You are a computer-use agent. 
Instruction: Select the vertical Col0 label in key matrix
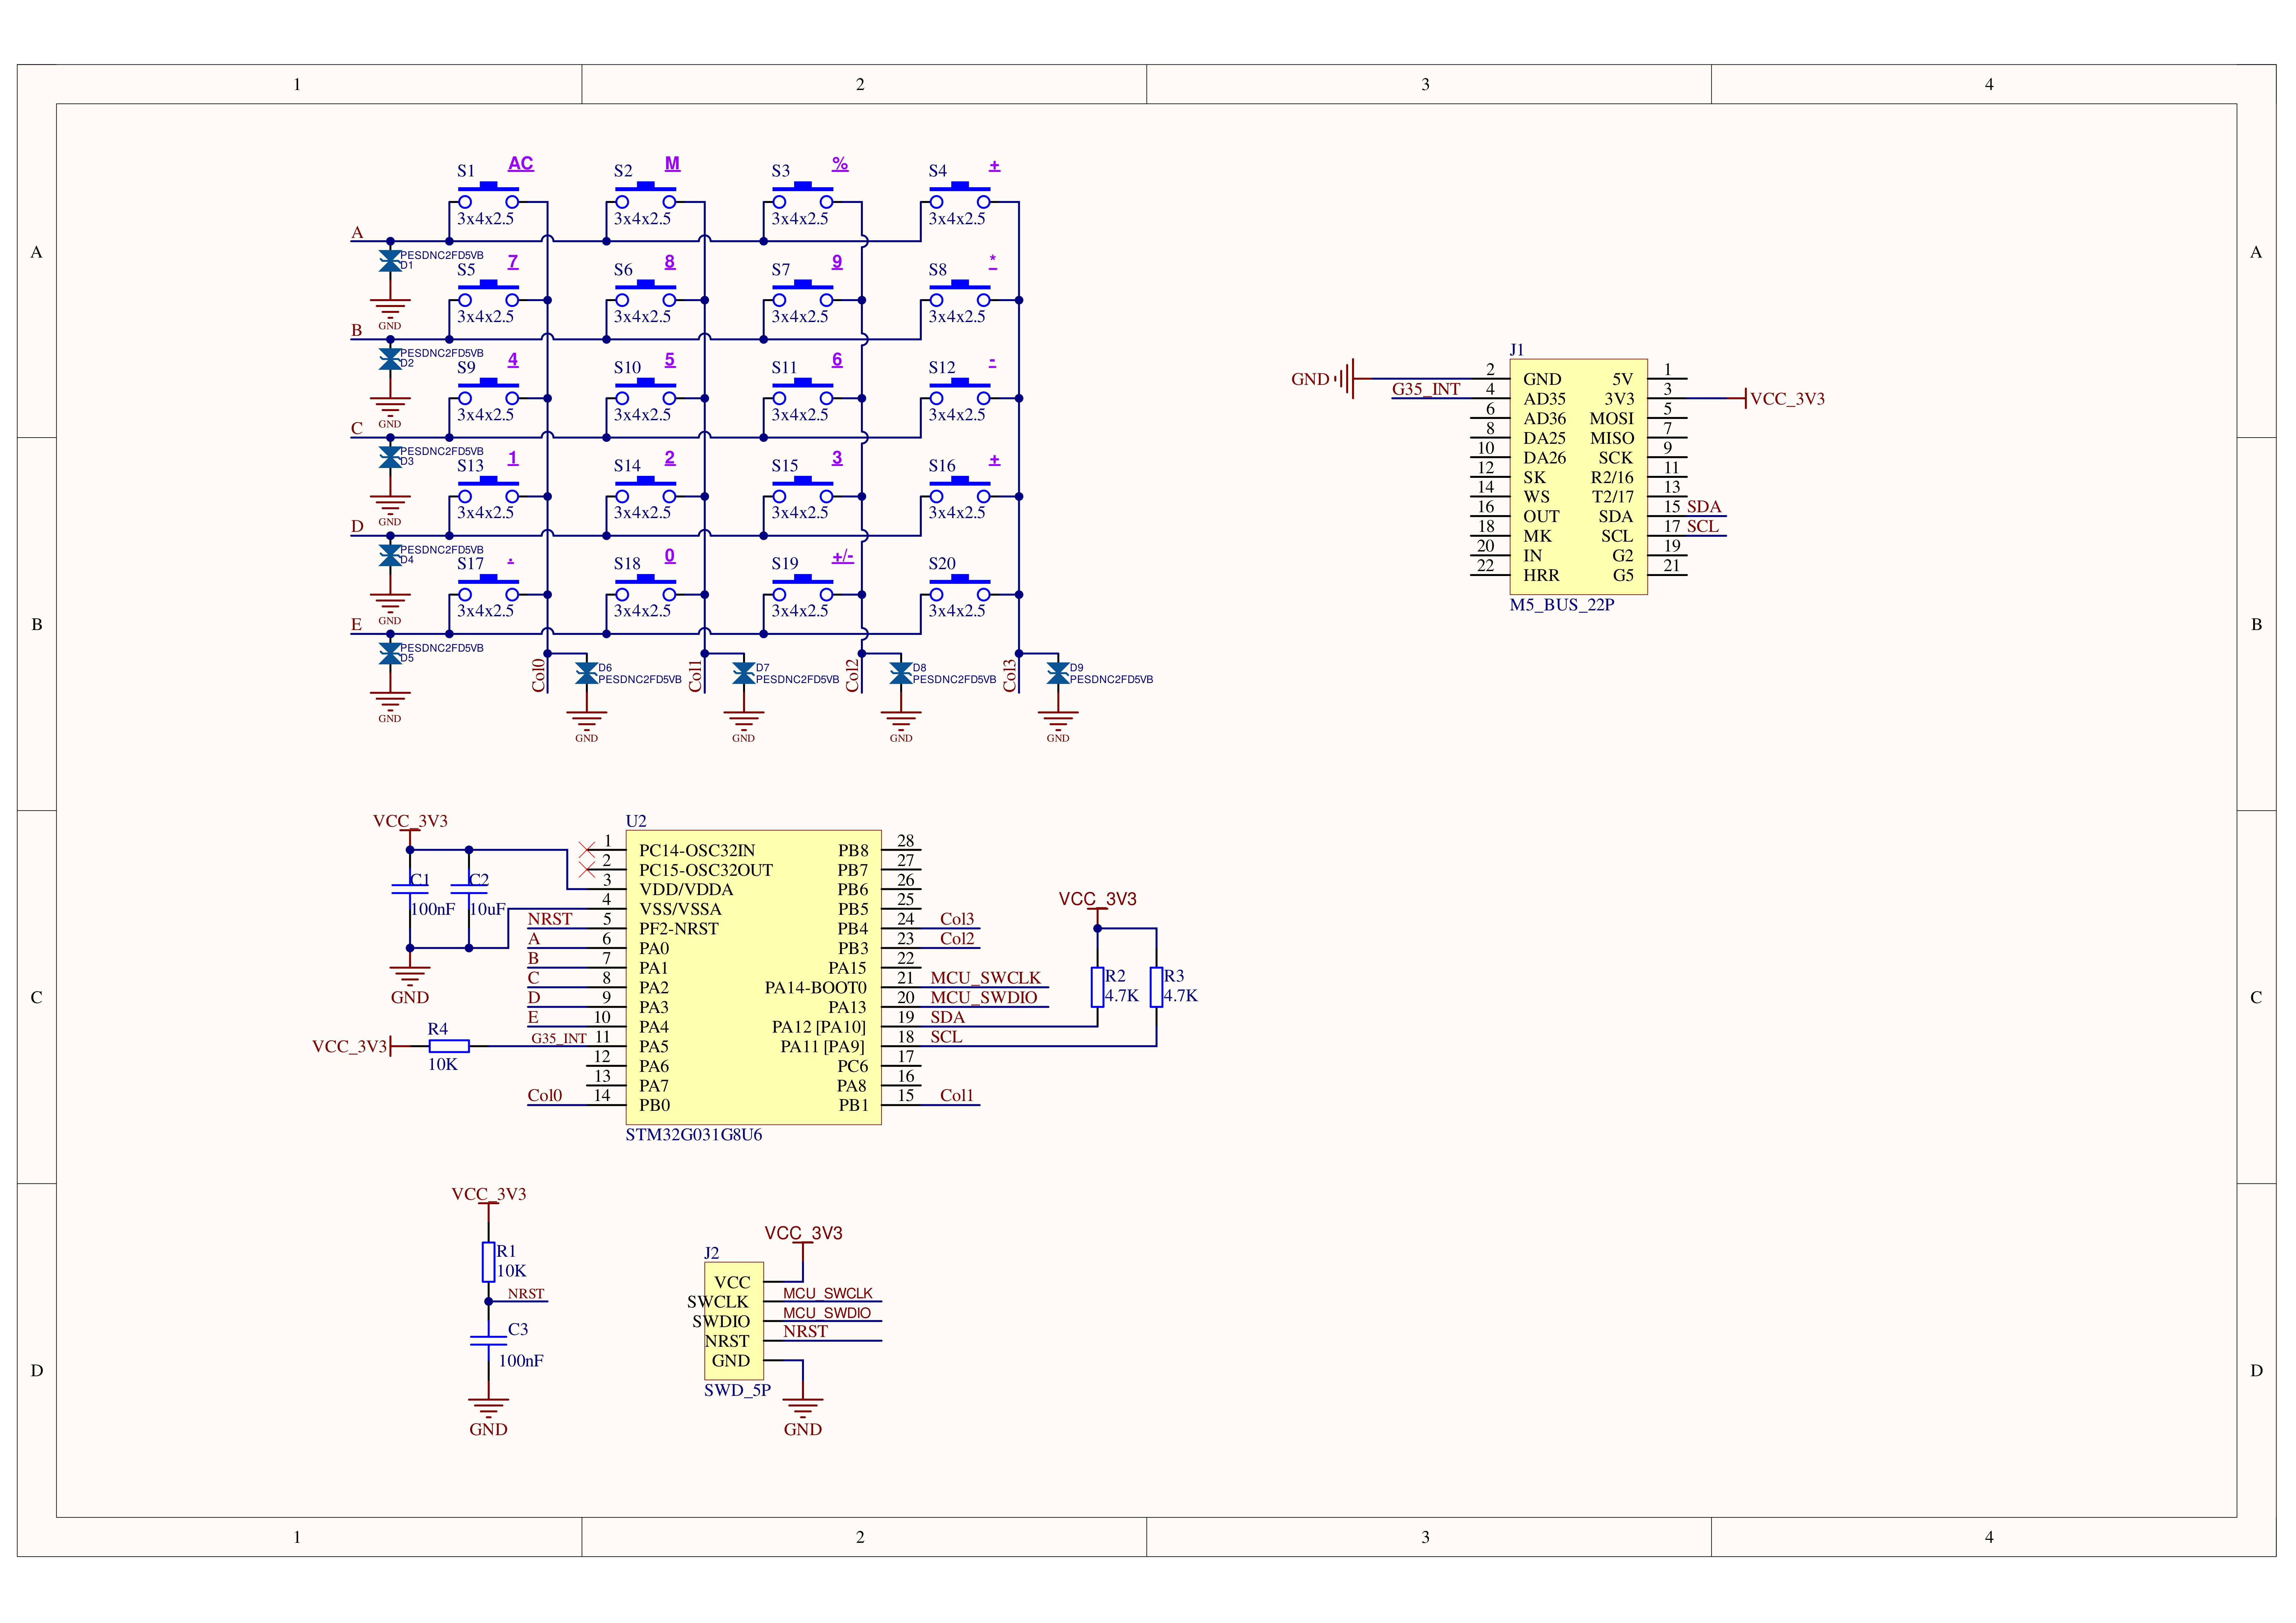[x=539, y=675]
